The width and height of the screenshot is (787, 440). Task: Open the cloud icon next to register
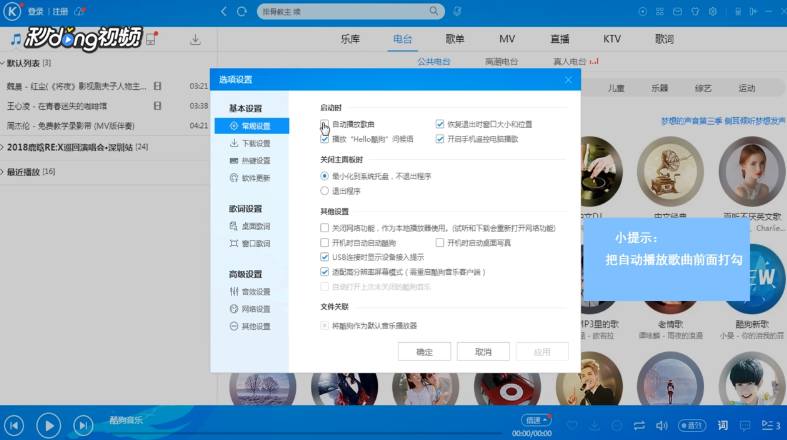(79, 11)
